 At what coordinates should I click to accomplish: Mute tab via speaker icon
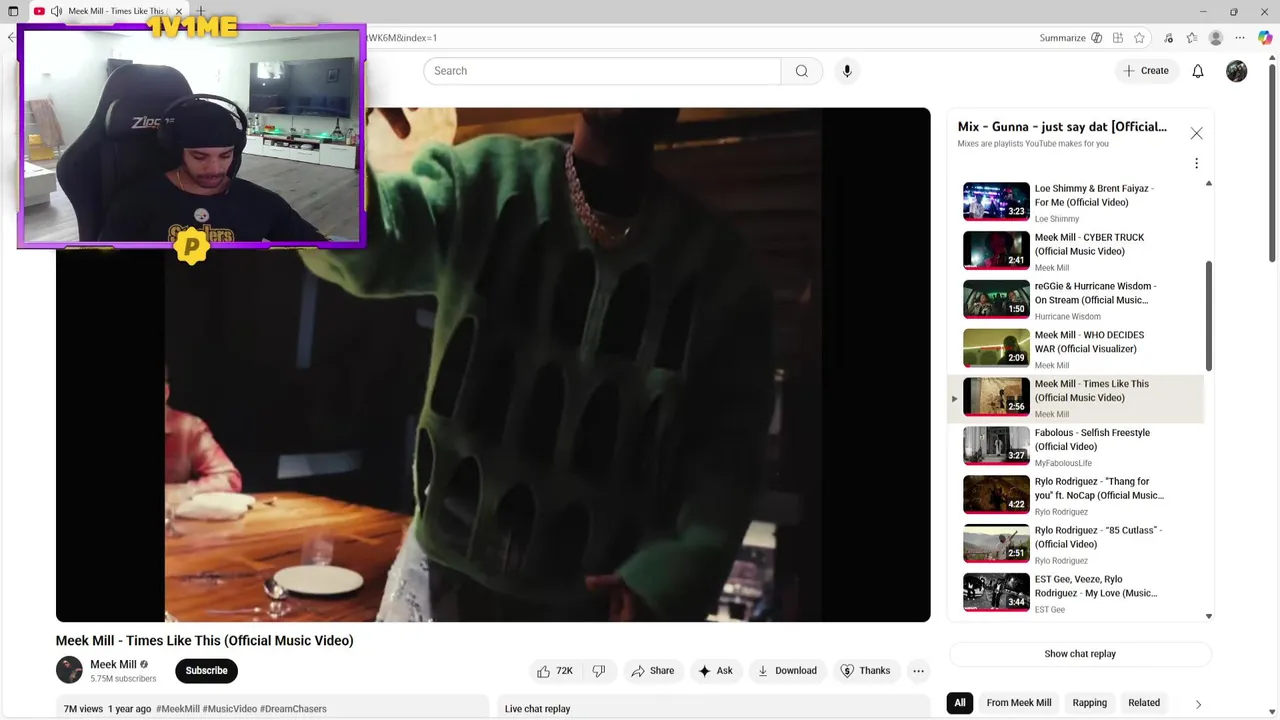[x=56, y=11]
